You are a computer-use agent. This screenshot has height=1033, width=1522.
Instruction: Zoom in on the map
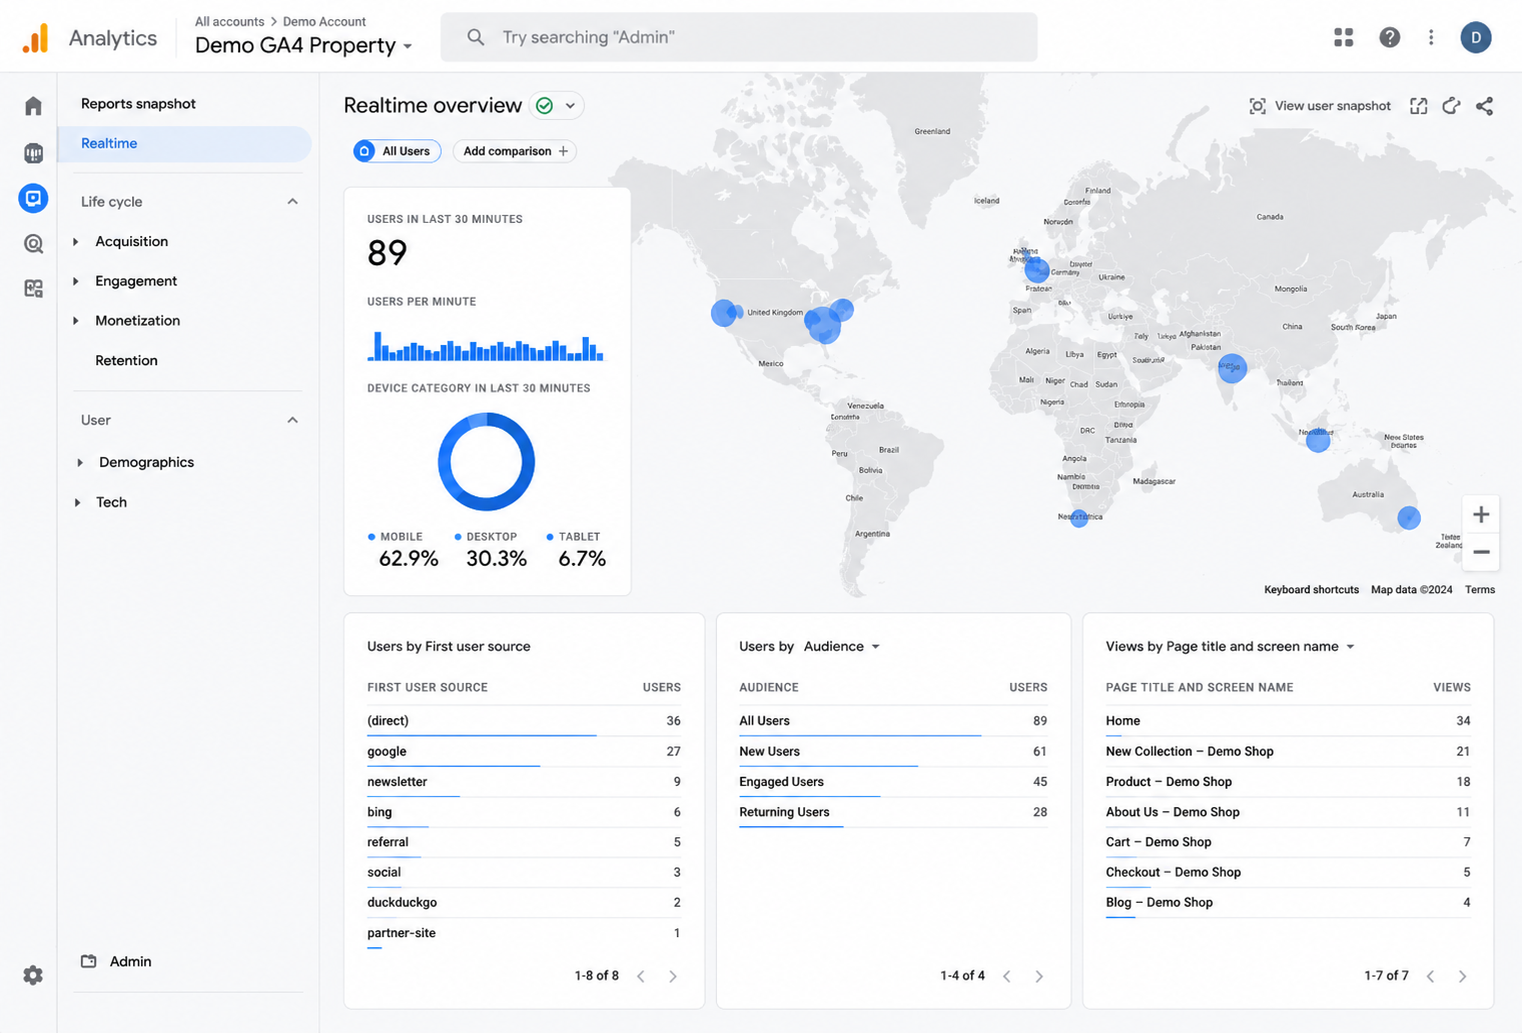(1481, 514)
